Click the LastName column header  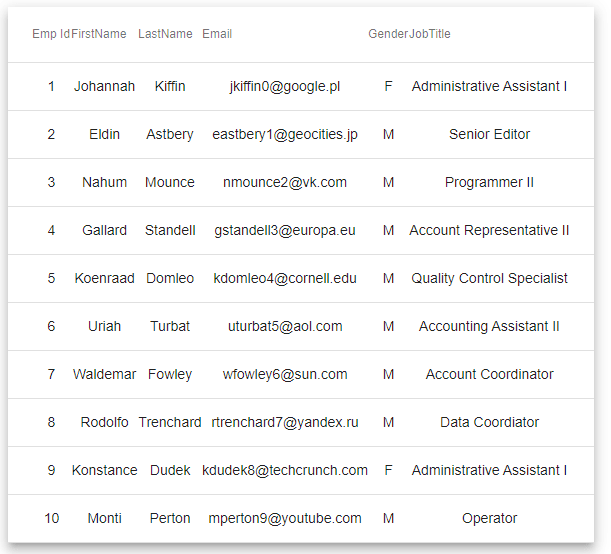[x=165, y=34]
